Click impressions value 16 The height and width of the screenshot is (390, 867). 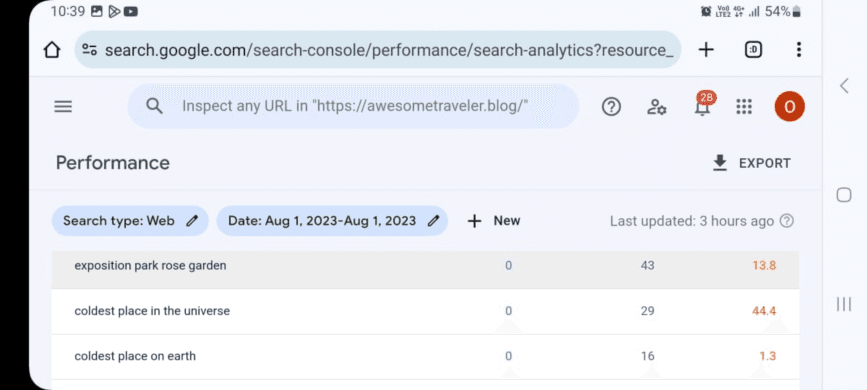pyautogui.click(x=647, y=356)
